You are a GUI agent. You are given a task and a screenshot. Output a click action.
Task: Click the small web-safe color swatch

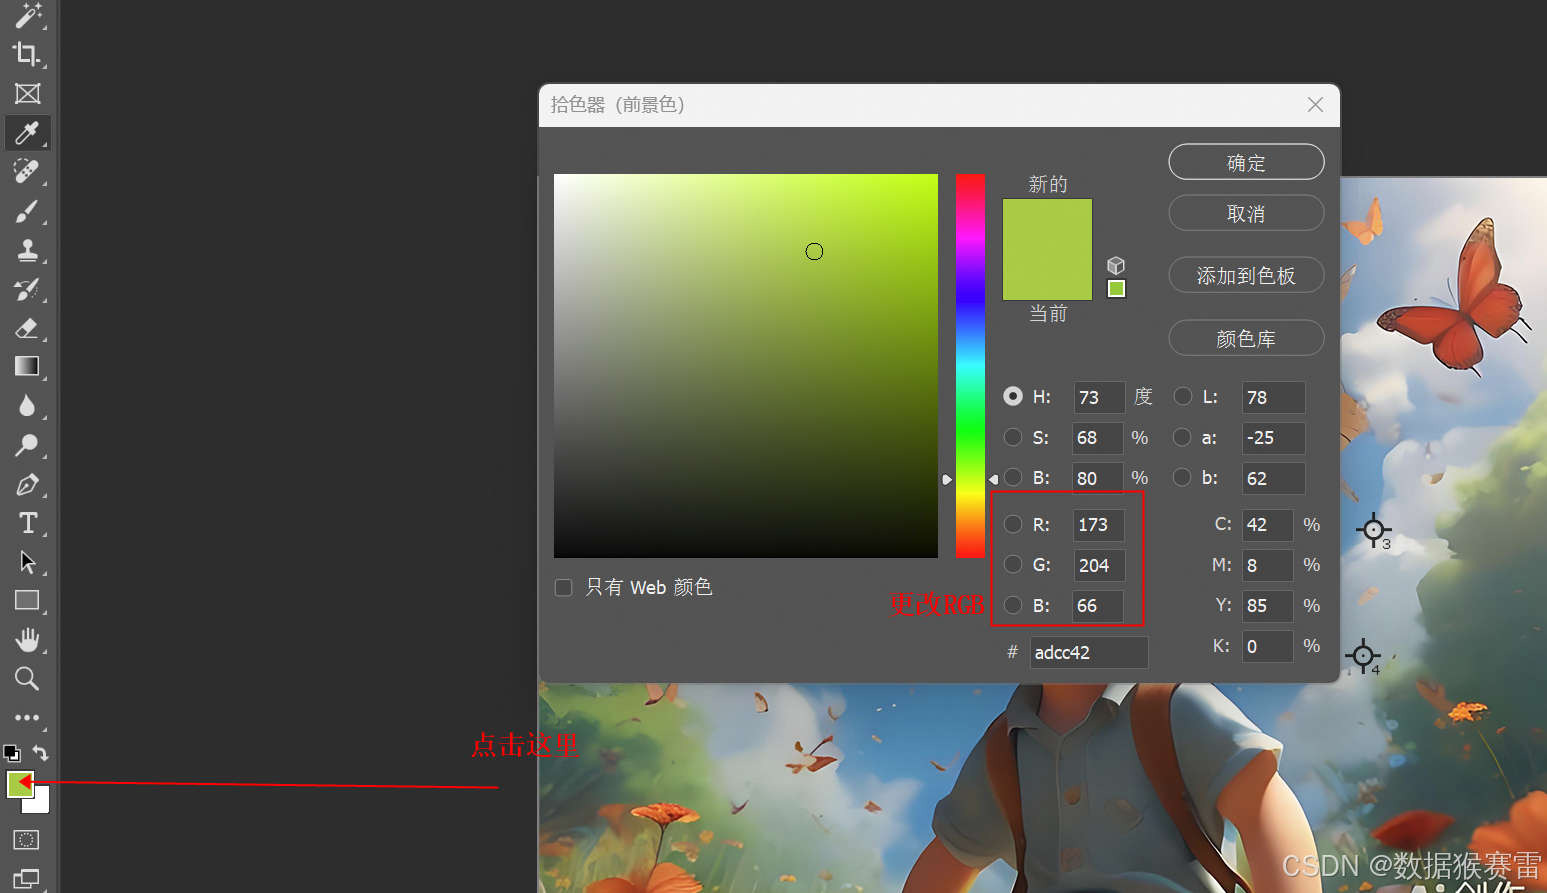point(1117,289)
